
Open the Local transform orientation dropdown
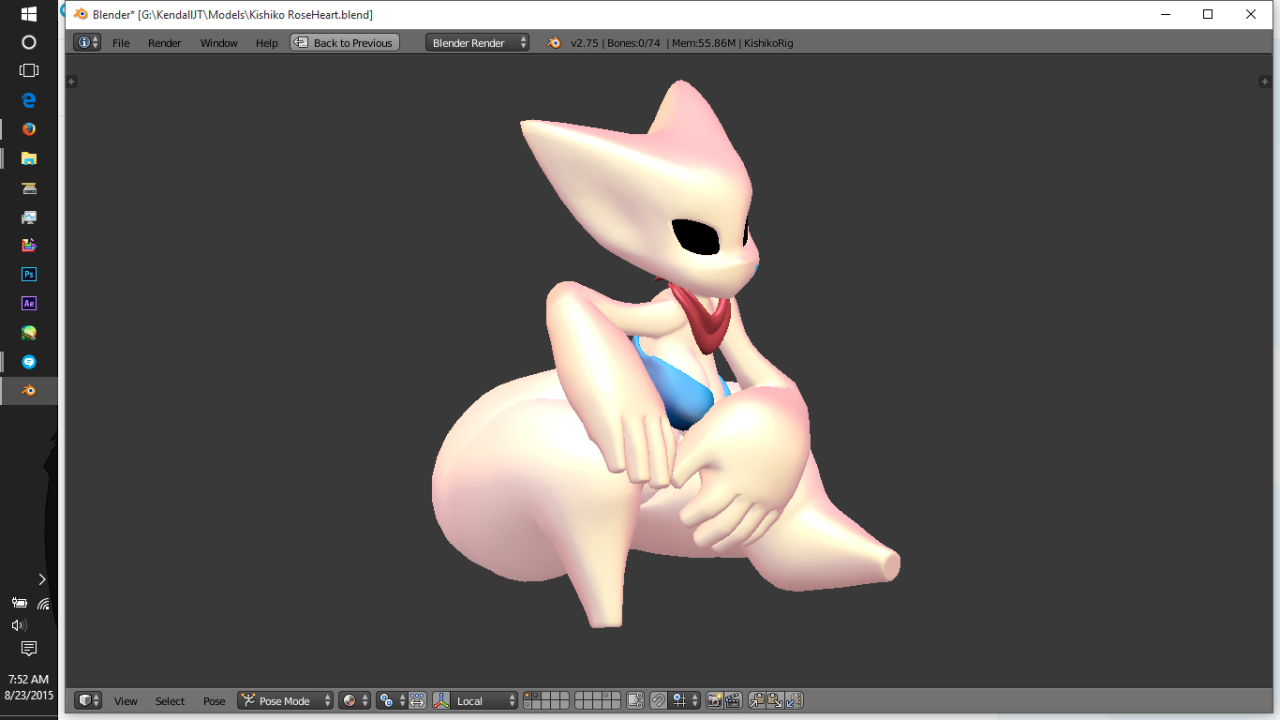(485, 701)
